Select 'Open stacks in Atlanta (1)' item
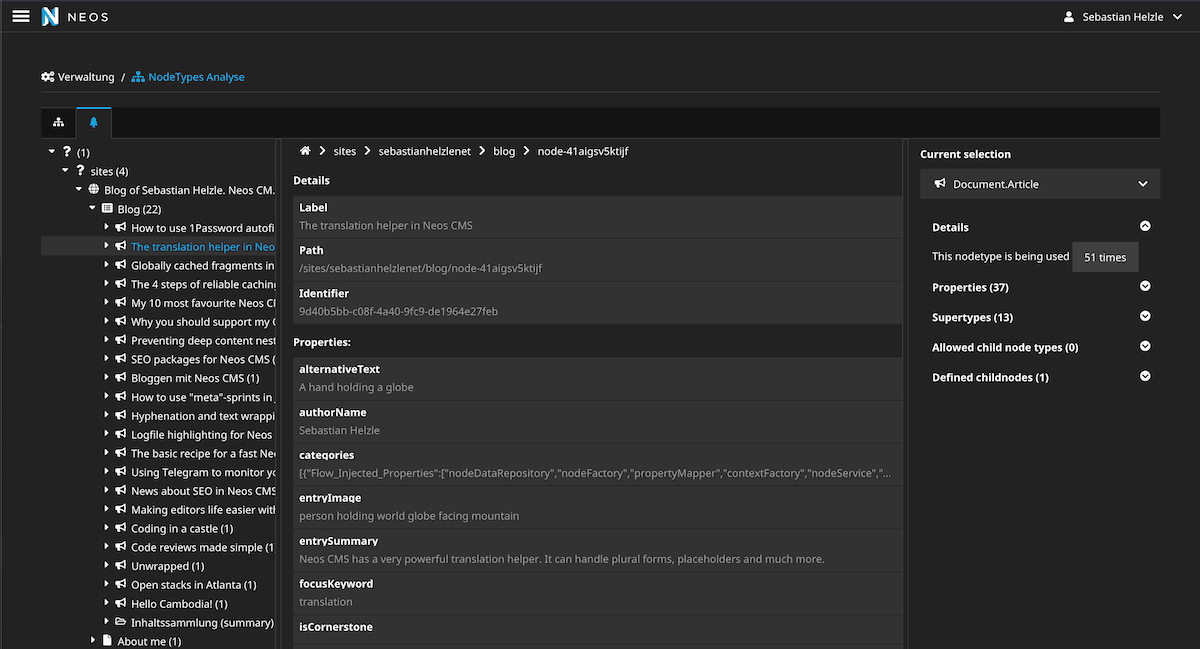This screenshot has width=1200, height=649. tap(194, 585)
